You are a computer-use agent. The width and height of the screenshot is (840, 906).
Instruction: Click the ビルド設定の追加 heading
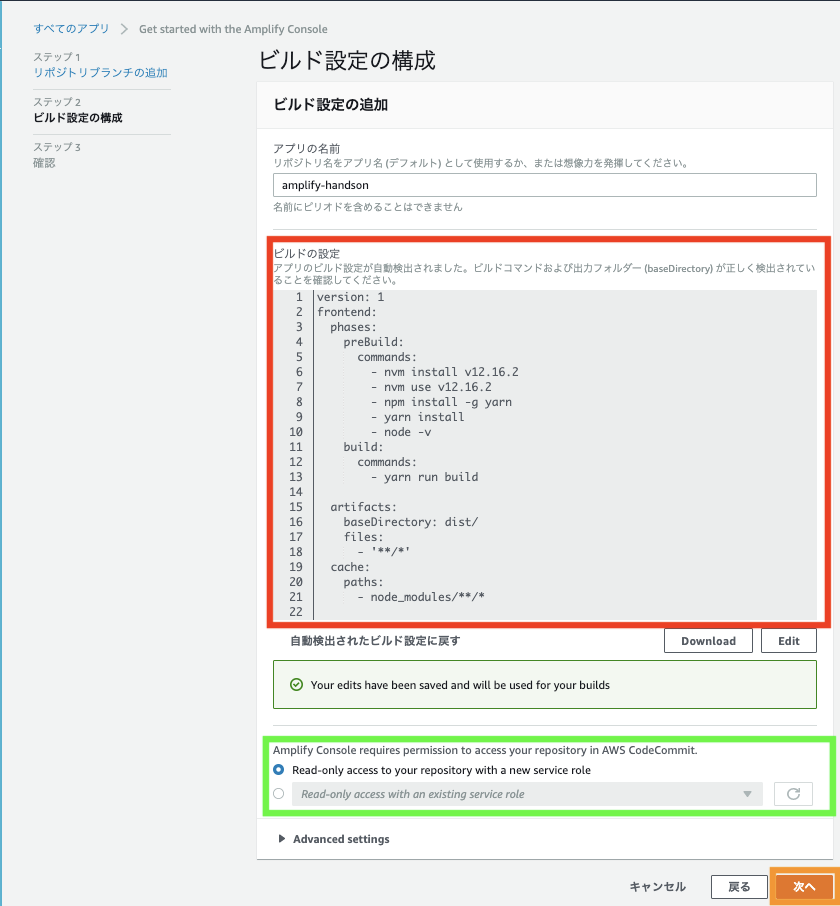330,105
